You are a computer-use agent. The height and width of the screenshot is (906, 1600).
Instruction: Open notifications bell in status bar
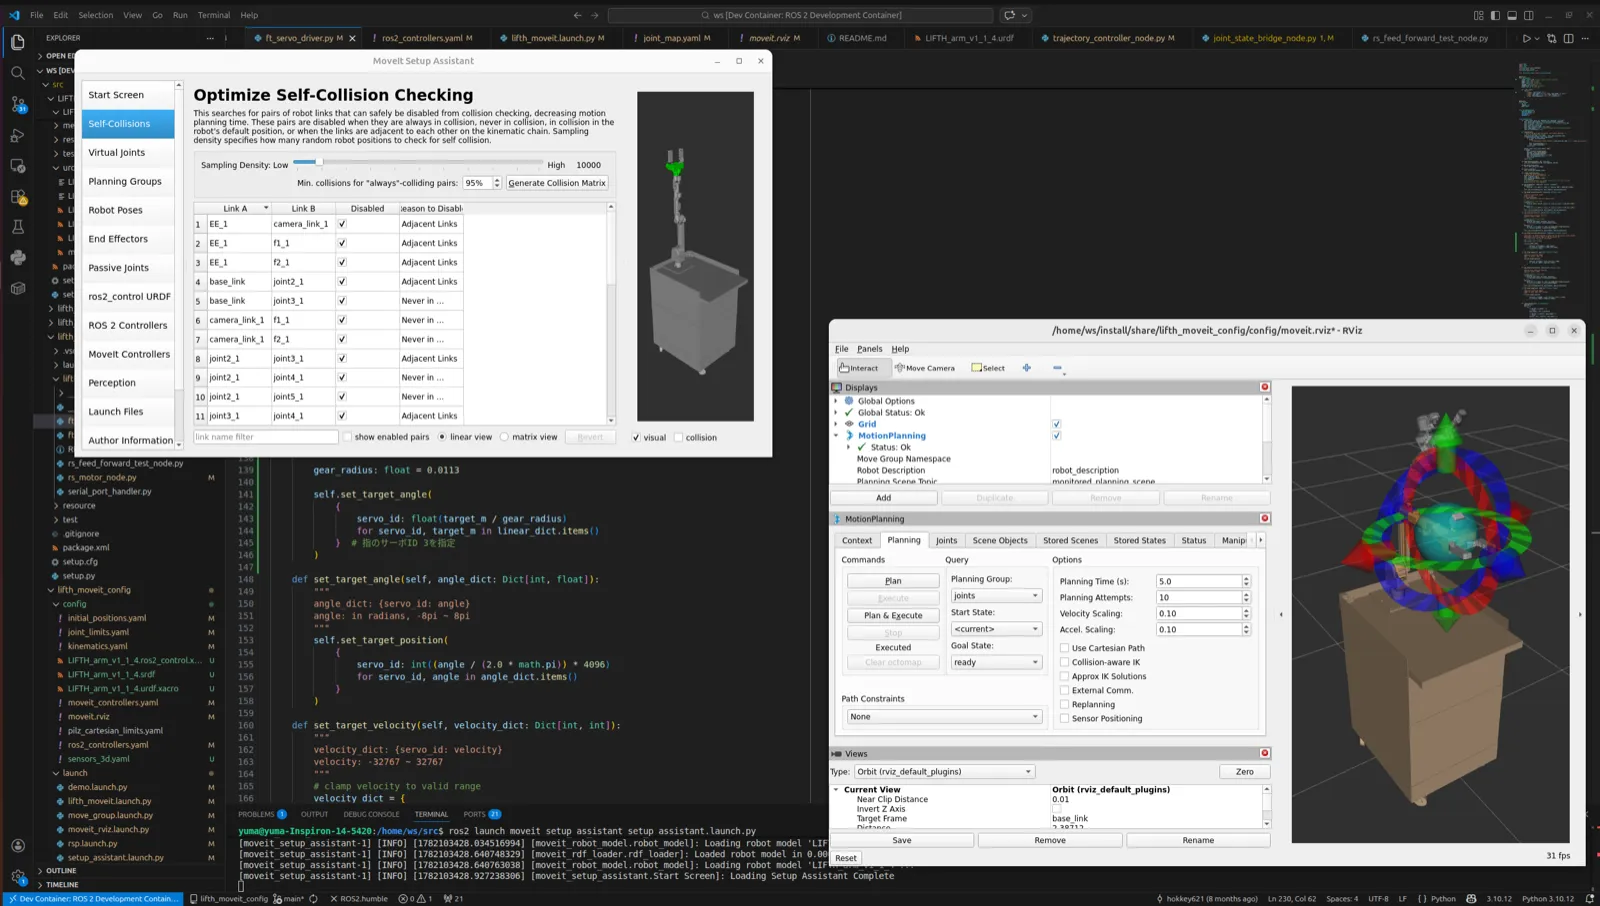point(1590,898)
